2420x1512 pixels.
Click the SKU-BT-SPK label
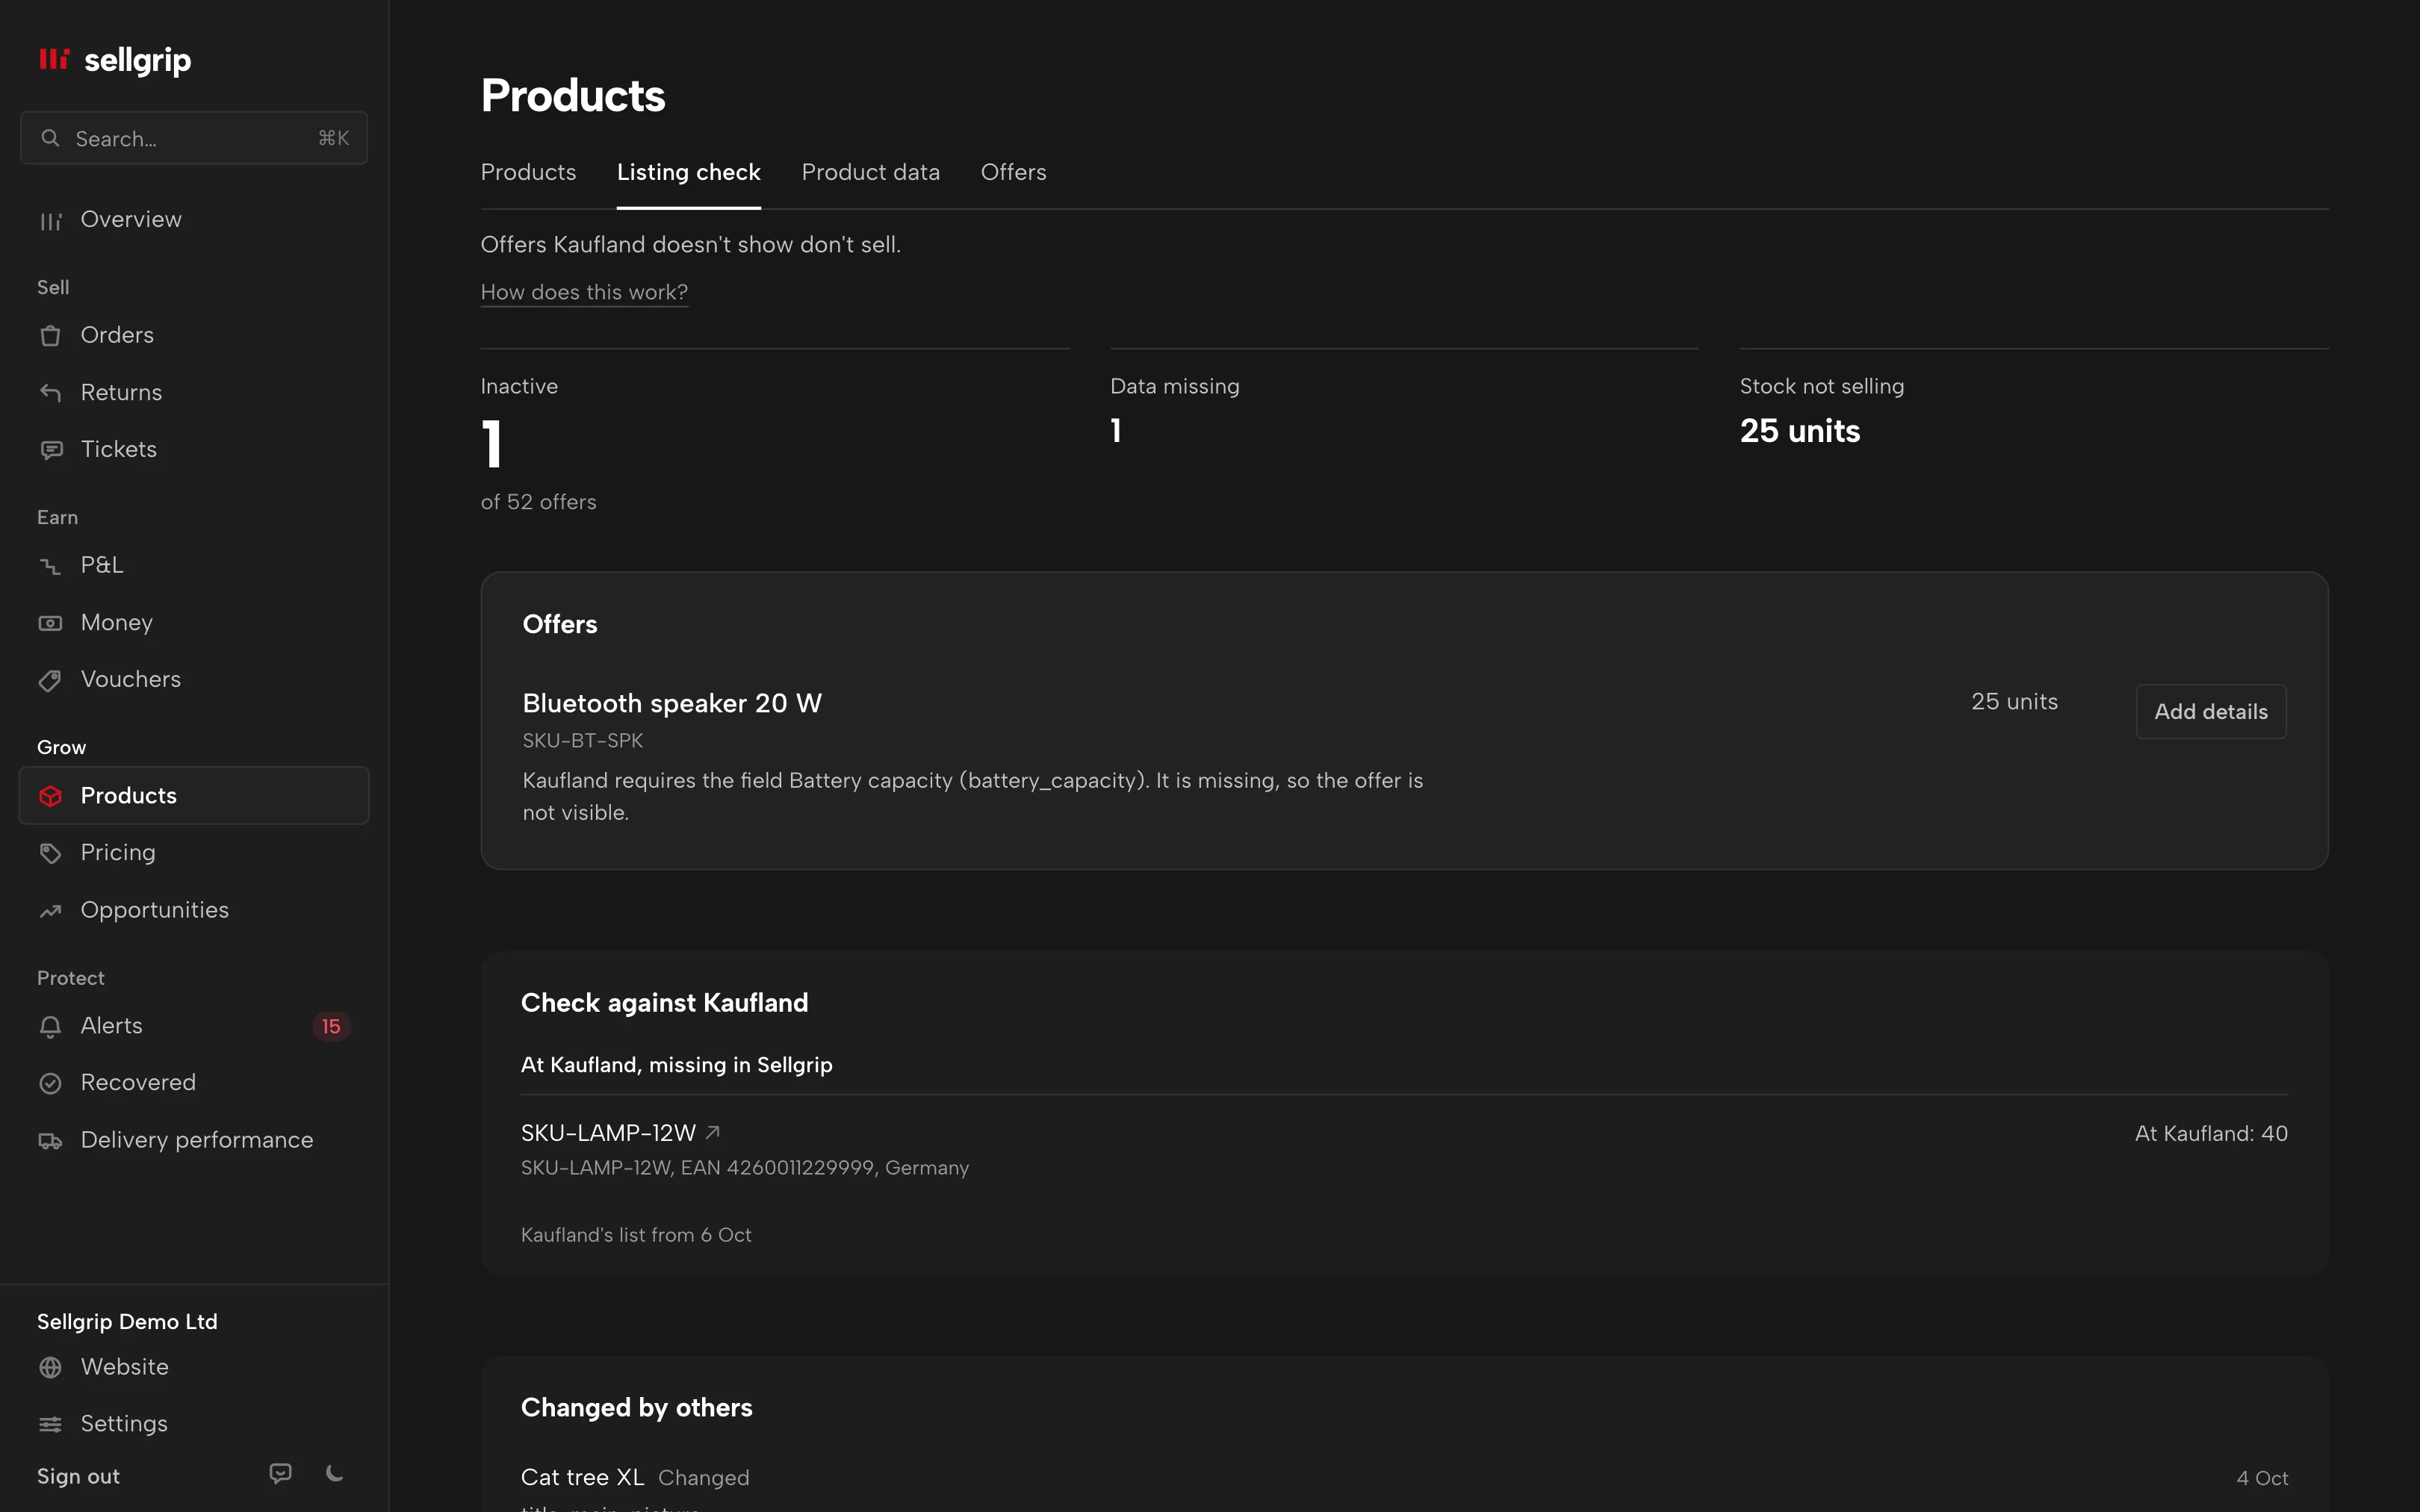pos(583,741)
